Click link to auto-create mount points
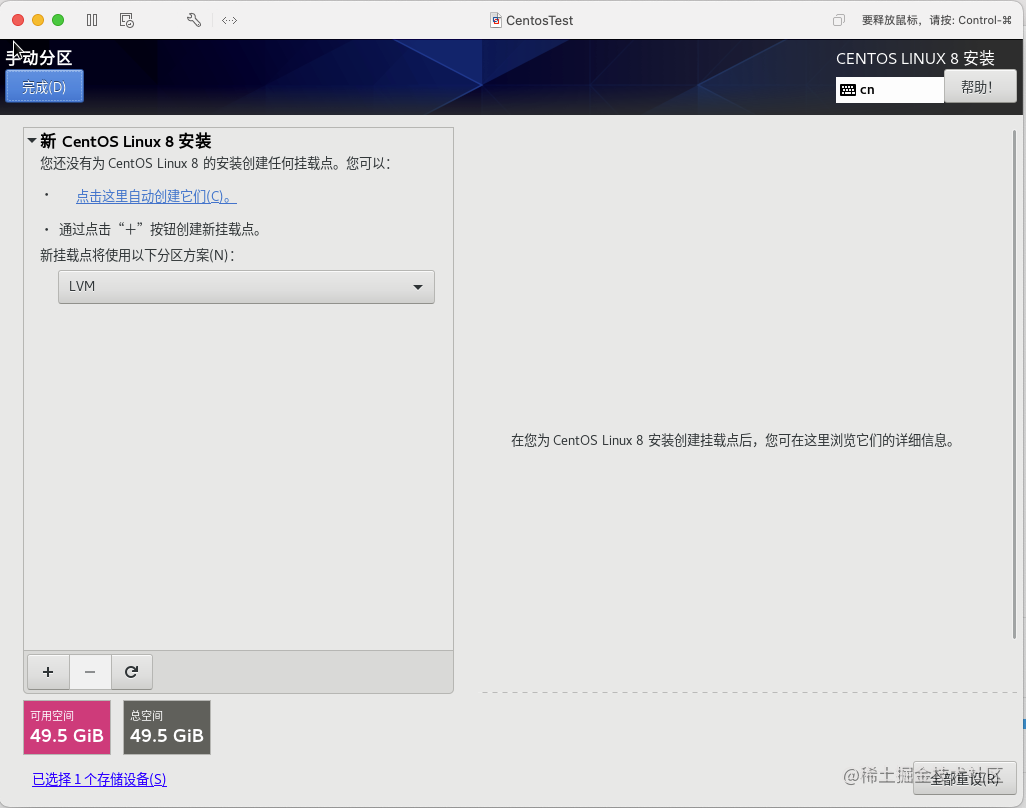The height and width of the screenshot is (808, 1026). click(x=156, y=196)
